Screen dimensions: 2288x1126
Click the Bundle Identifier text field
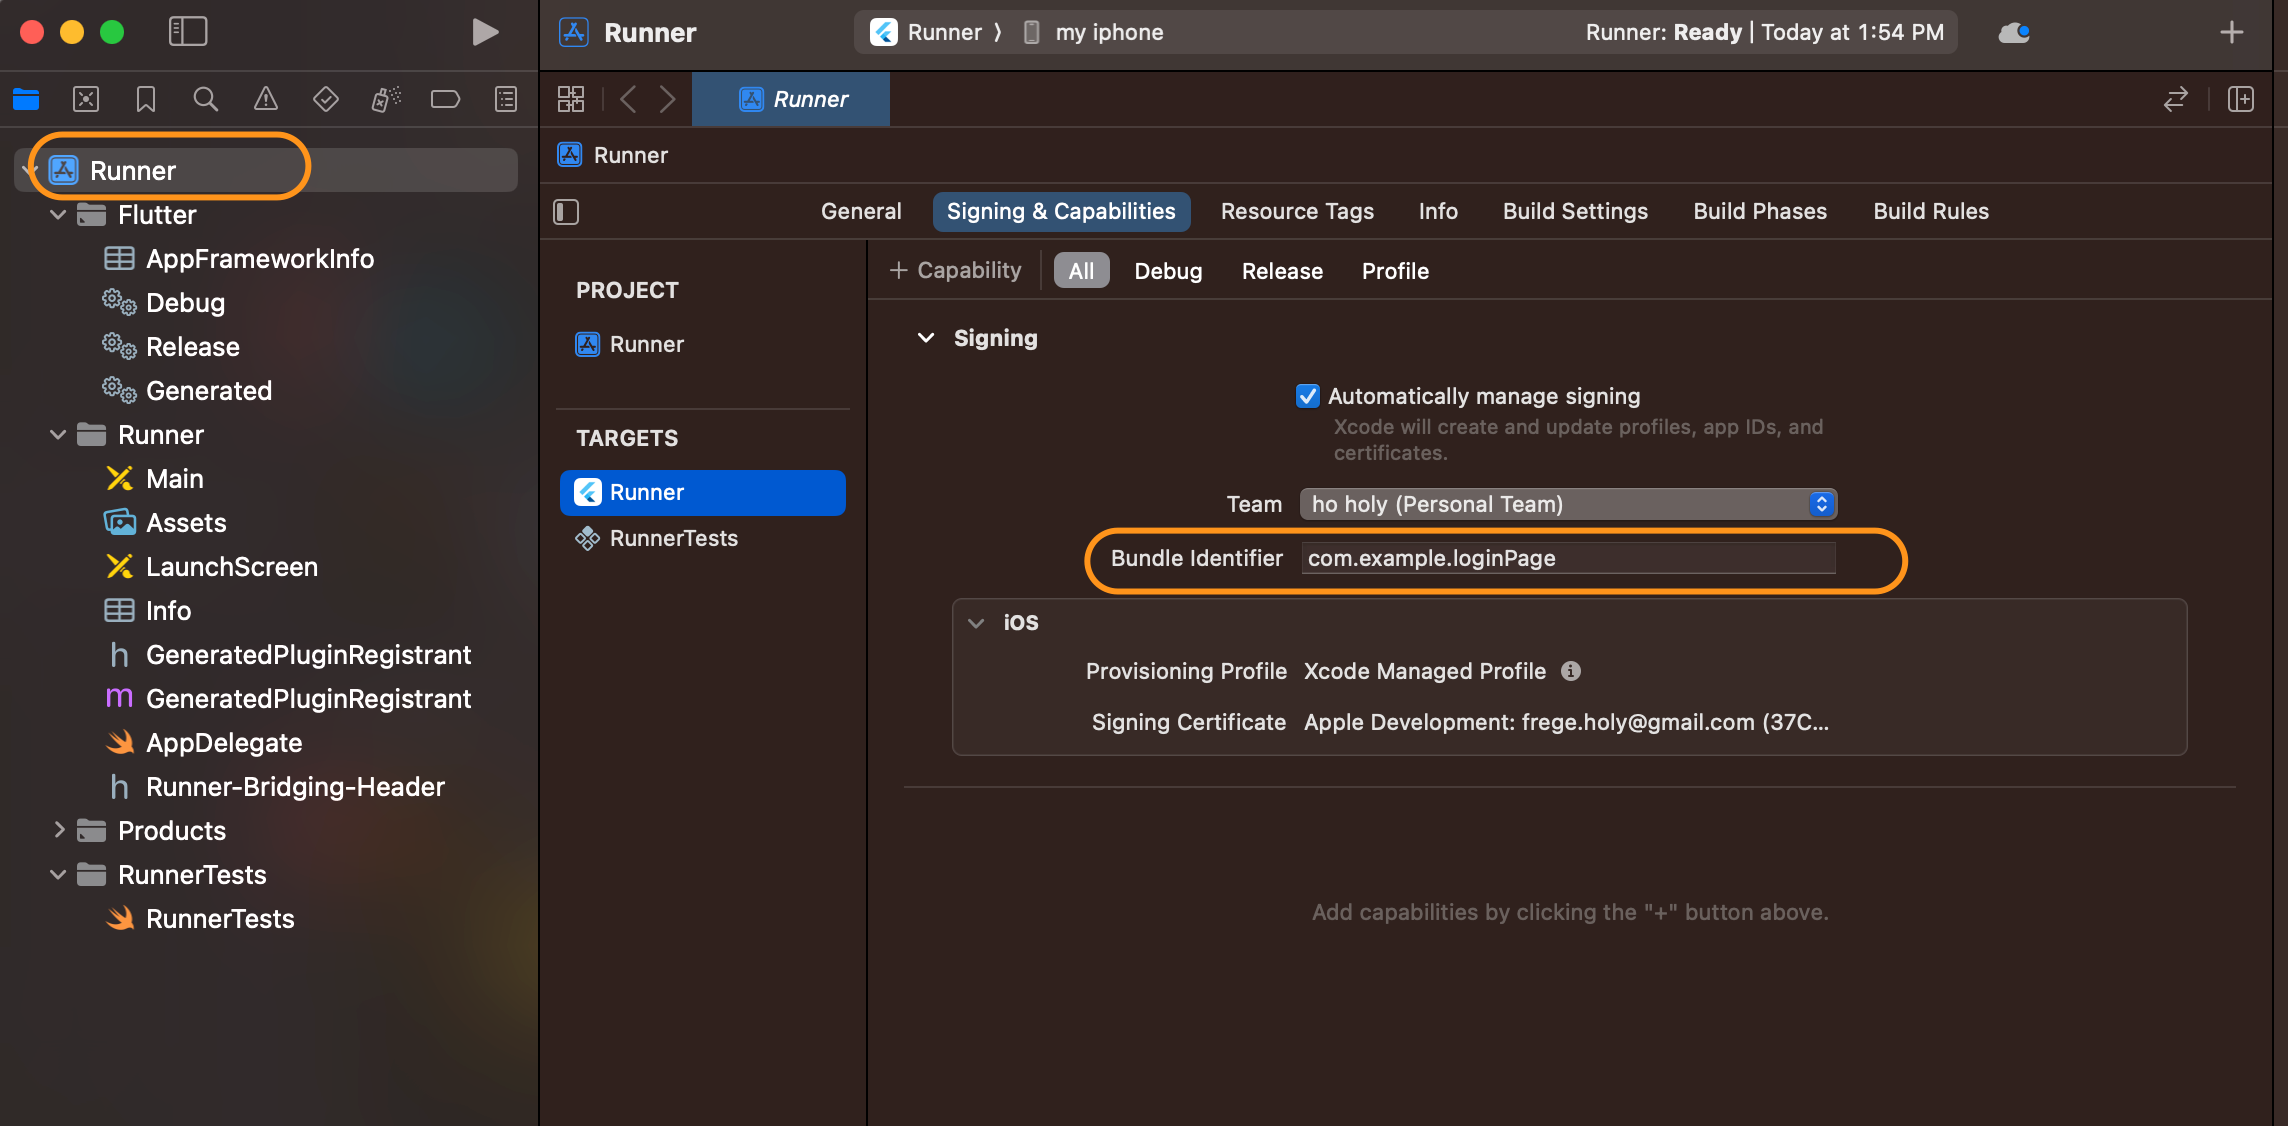pyautogui.click(x=1567, y=558)
